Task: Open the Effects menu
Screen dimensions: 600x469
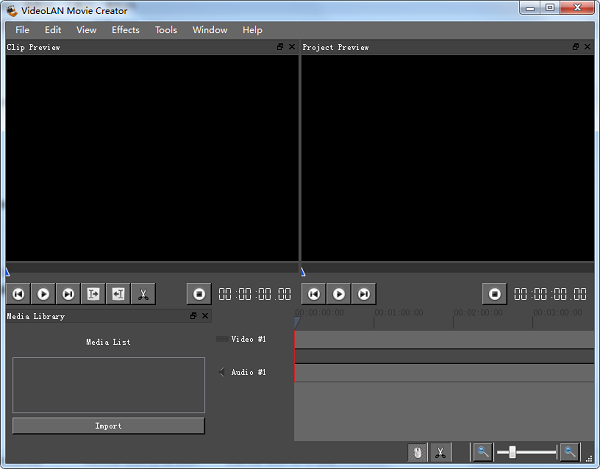Action: click(126, 30)
